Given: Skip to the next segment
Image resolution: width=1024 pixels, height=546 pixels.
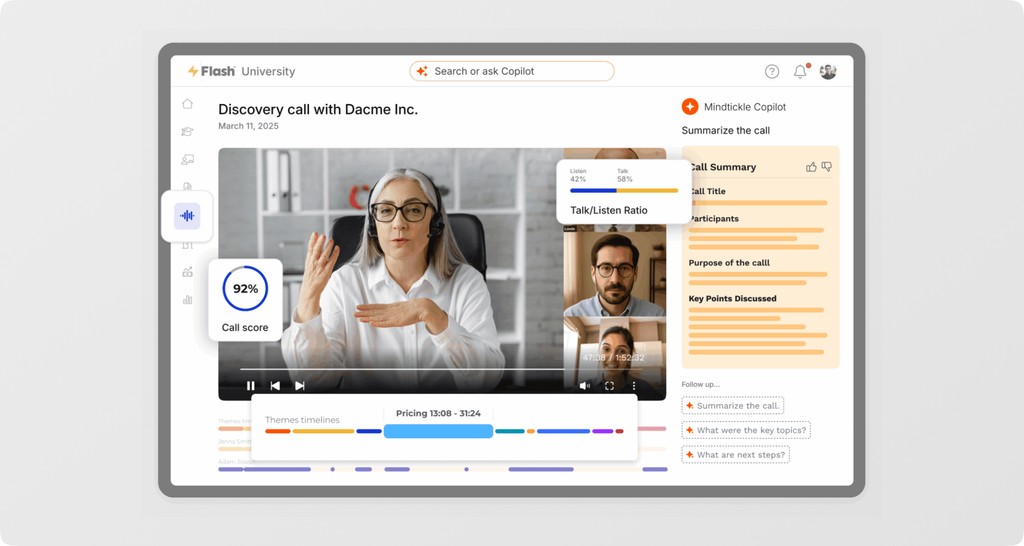Looking at the screenshot, I should click(300, 386).
